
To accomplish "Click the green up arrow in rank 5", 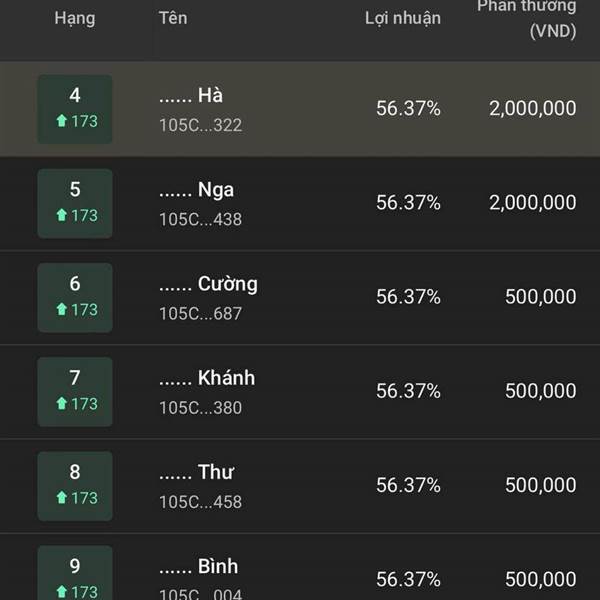I will 62,215.
